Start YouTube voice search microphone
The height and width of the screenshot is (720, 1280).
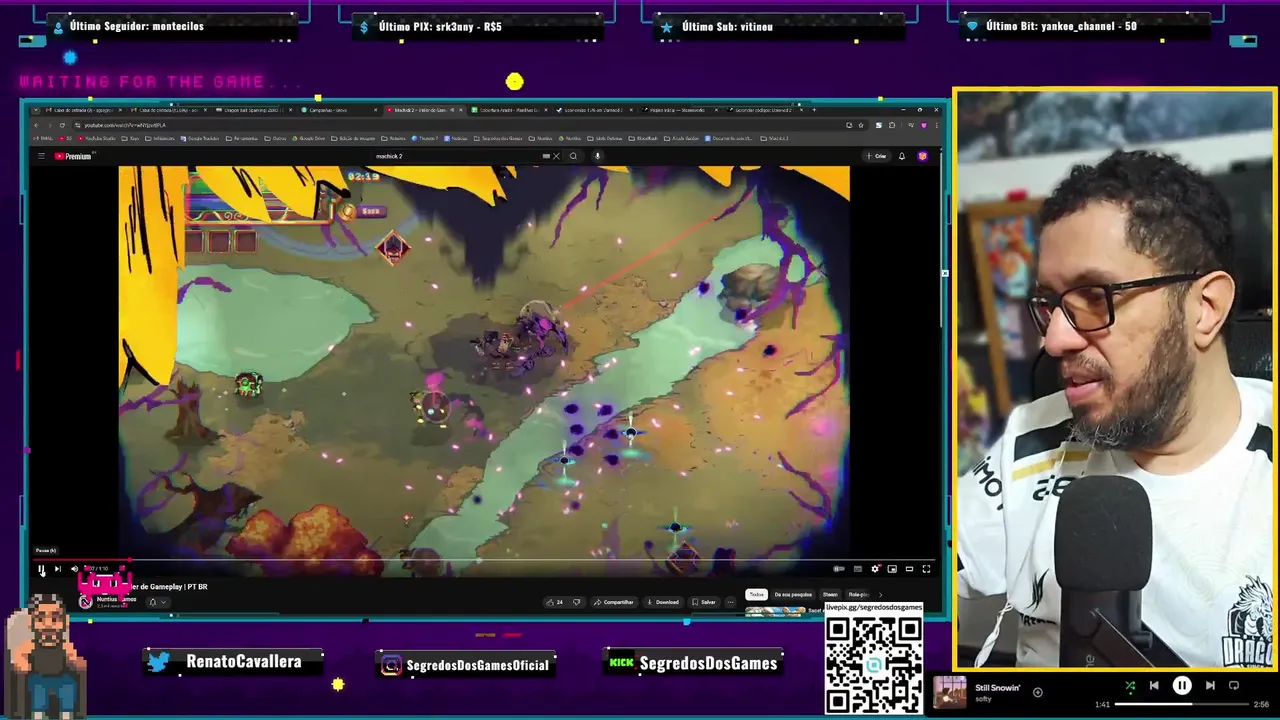pyautogui.click(x=597, y=156)
